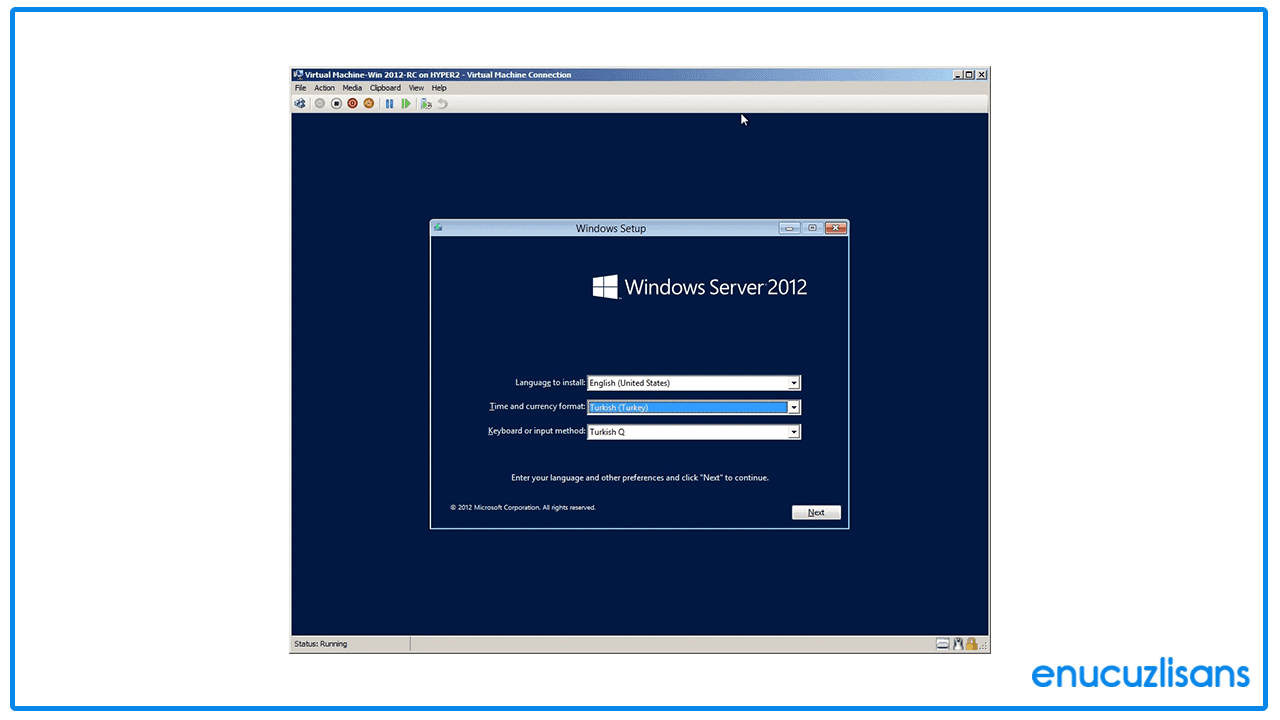Open the Media menu
1280x720 pixels.
pos(352,88)
